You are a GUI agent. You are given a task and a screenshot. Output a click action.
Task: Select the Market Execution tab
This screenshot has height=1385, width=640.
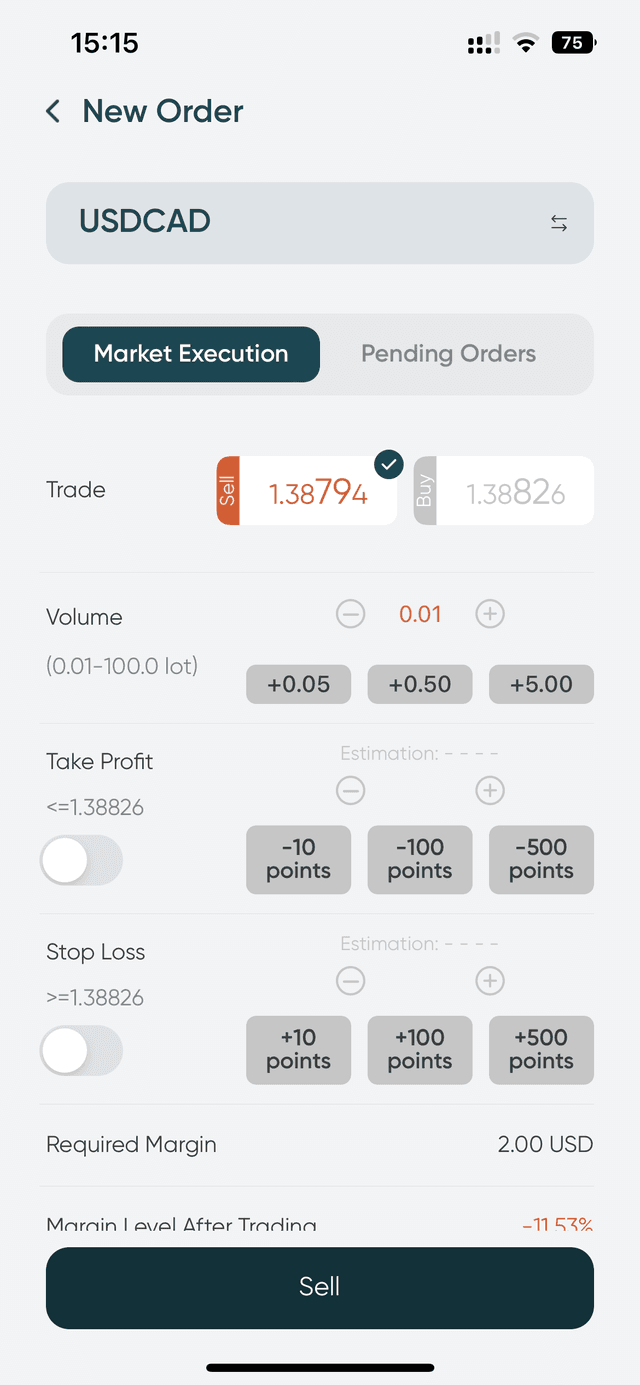(x=190, y=354)
